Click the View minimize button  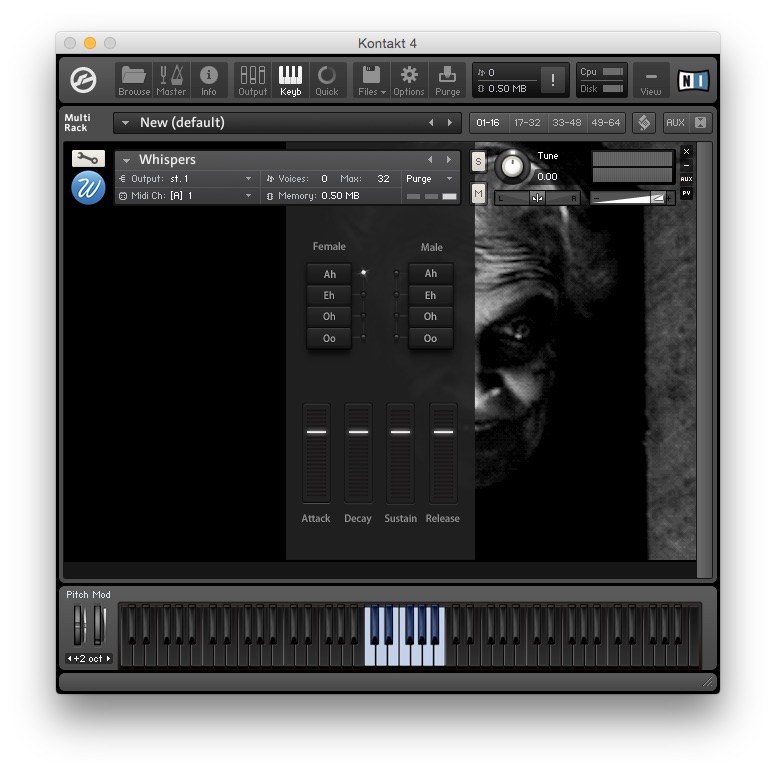click(651, 80)
